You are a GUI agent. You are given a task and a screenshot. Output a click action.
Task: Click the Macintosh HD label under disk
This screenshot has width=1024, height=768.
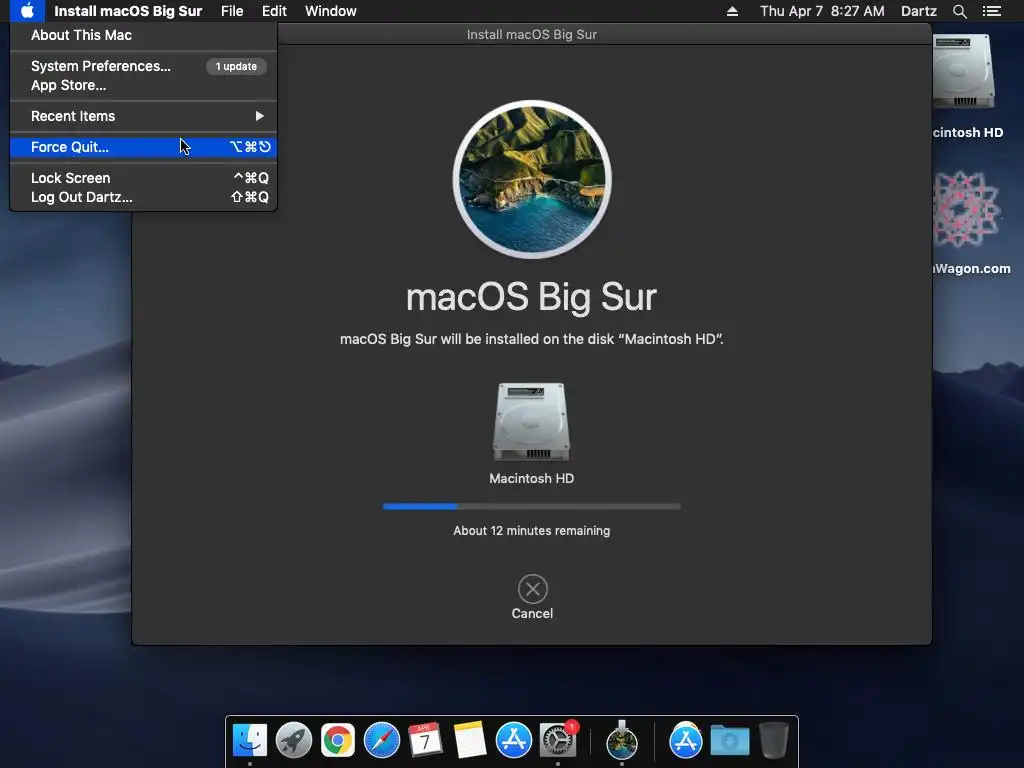[532, 479]
